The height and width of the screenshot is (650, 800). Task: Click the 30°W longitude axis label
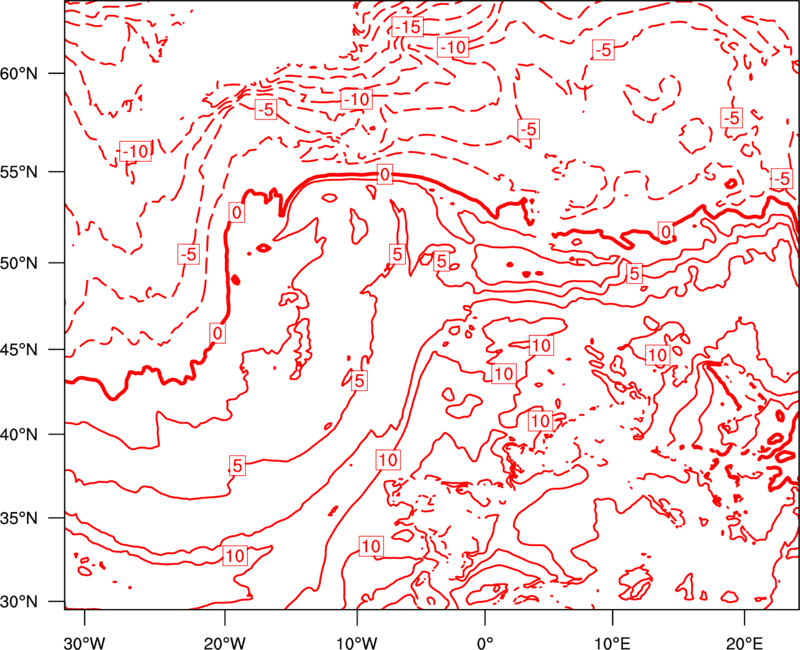tap(85, 643)
